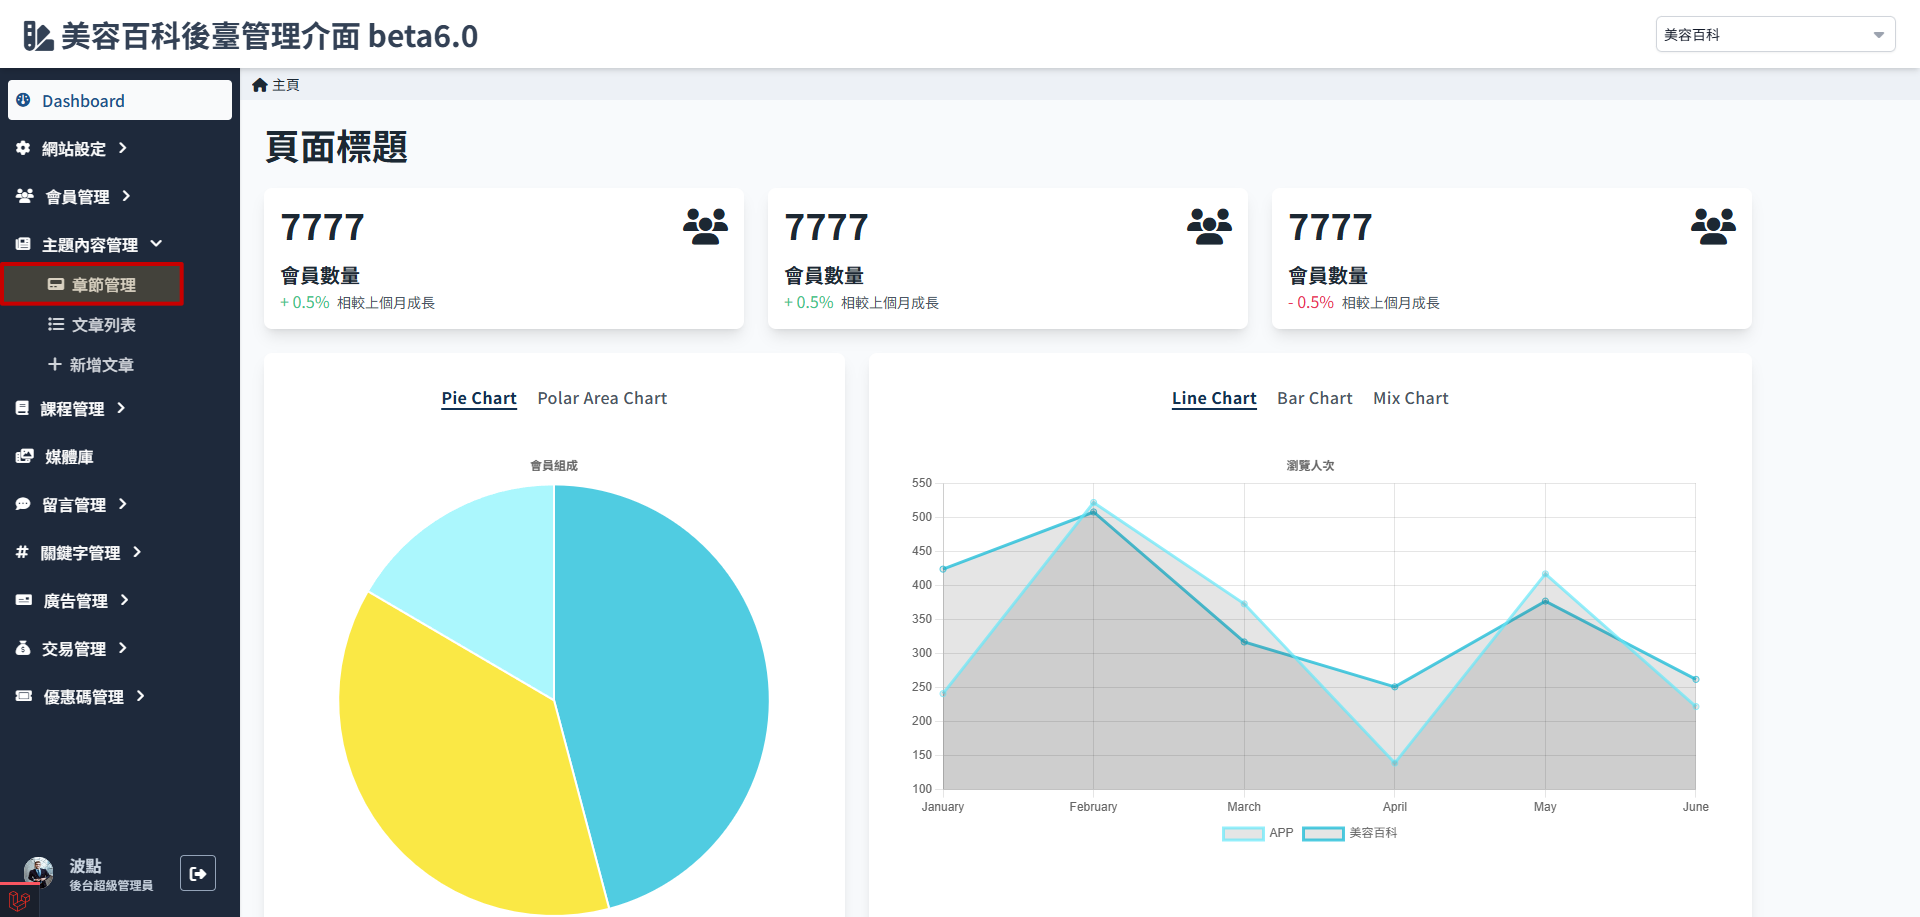This screenshot has width=1920, height=917.
Task: Expand the 關鍵字管理 chevron
Action: tap(137, 552)
